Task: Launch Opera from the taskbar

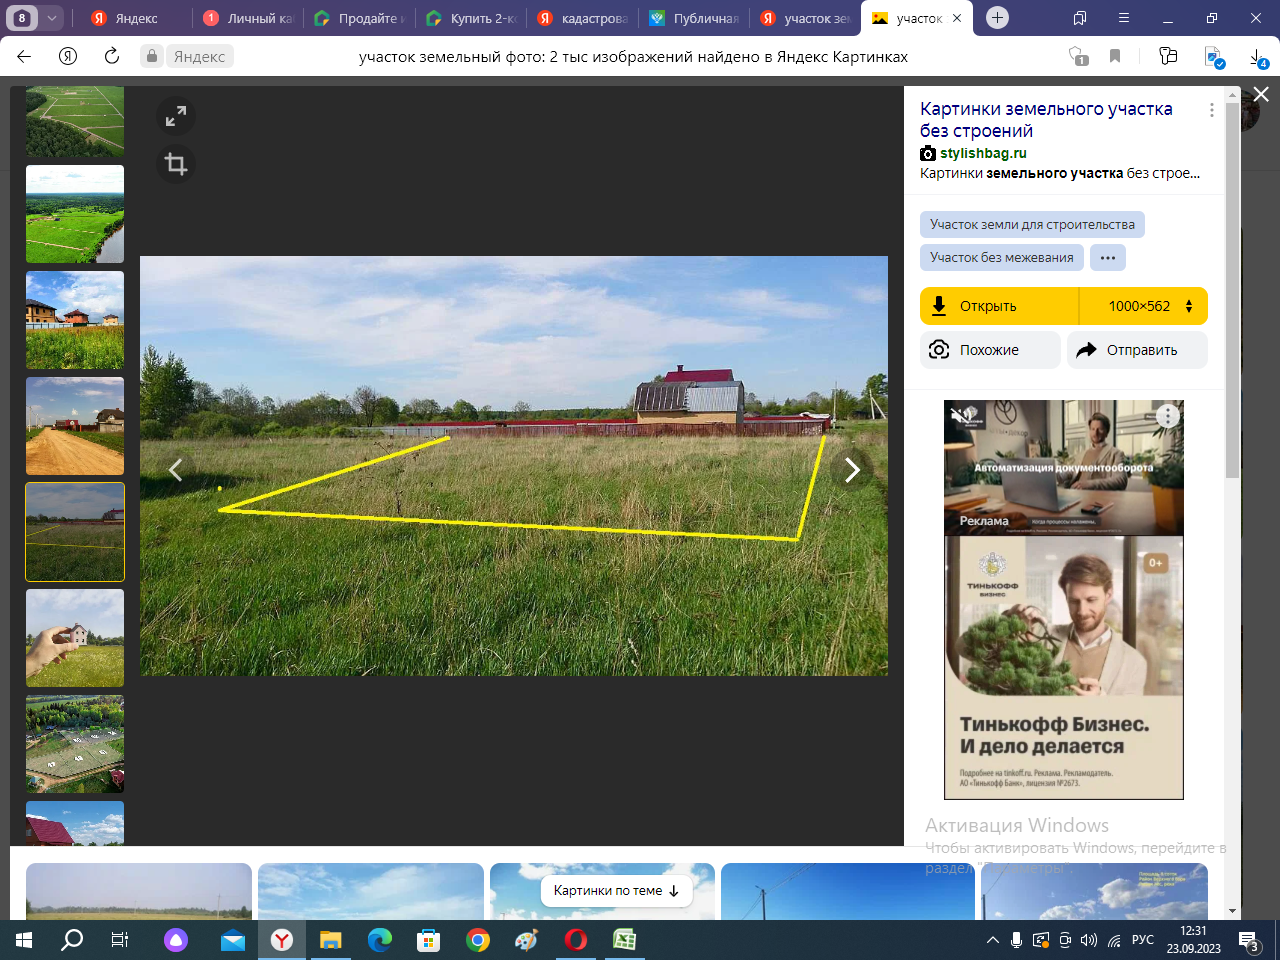Action: [x=575, y=940]
